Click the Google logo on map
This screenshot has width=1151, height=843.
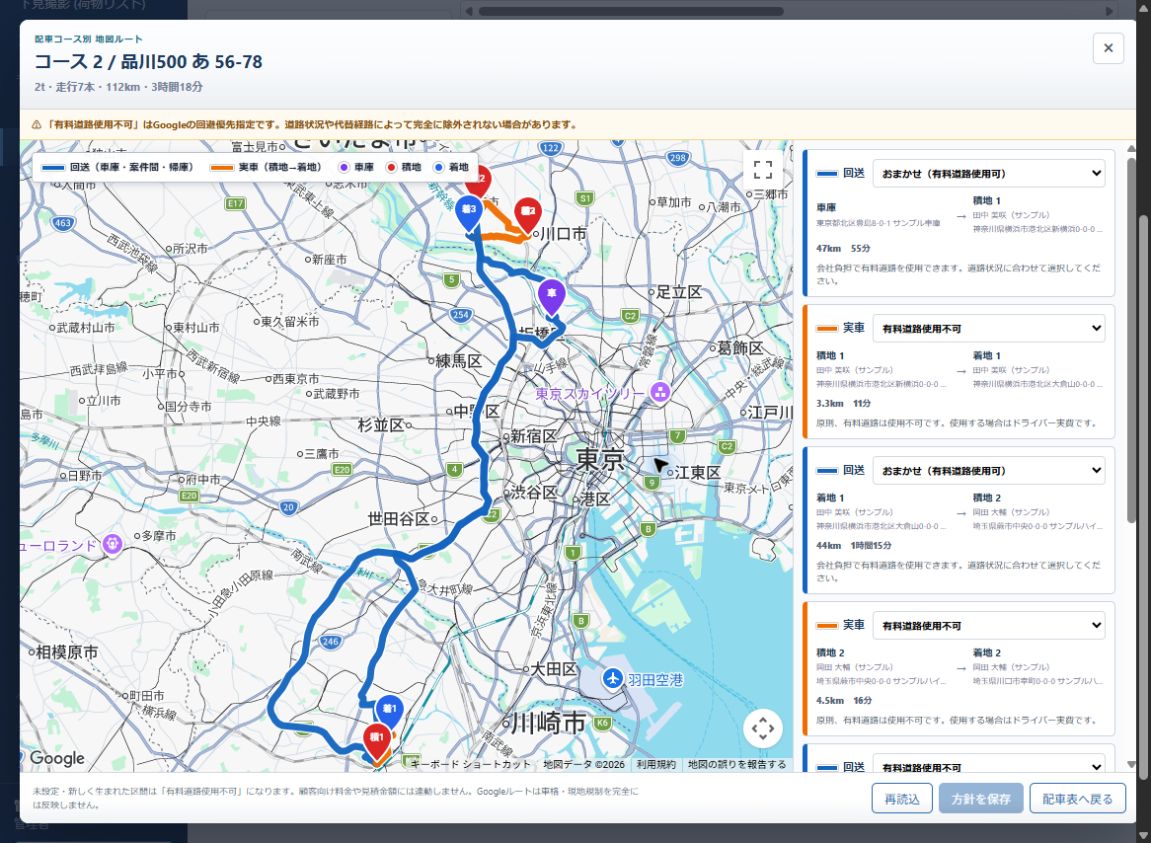point(57,758)
